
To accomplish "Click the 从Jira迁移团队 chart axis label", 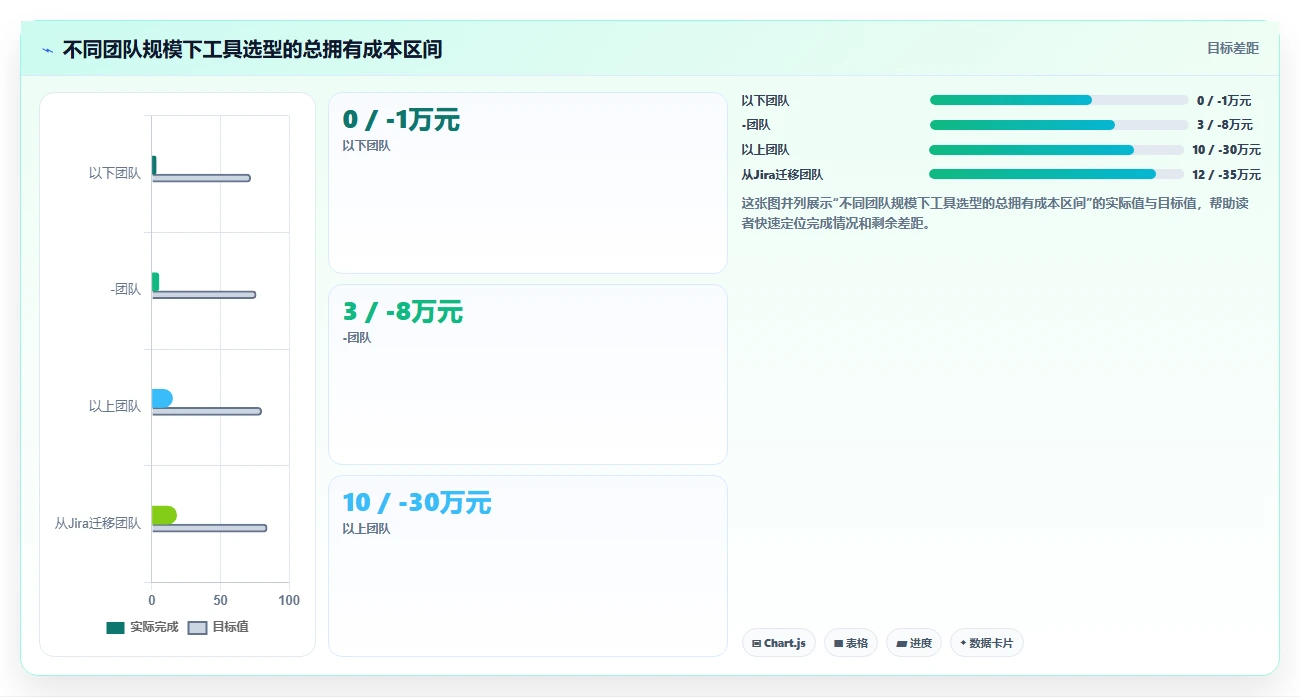I will [98, 523].
